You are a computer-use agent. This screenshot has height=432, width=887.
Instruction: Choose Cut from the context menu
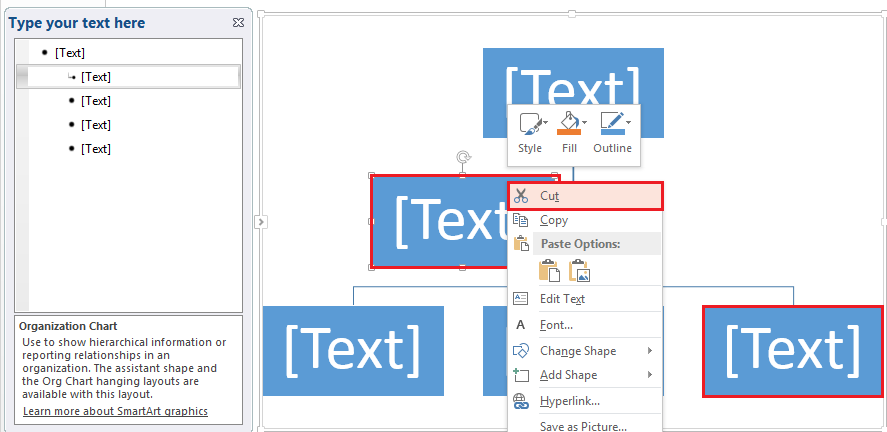coord(585,196)
